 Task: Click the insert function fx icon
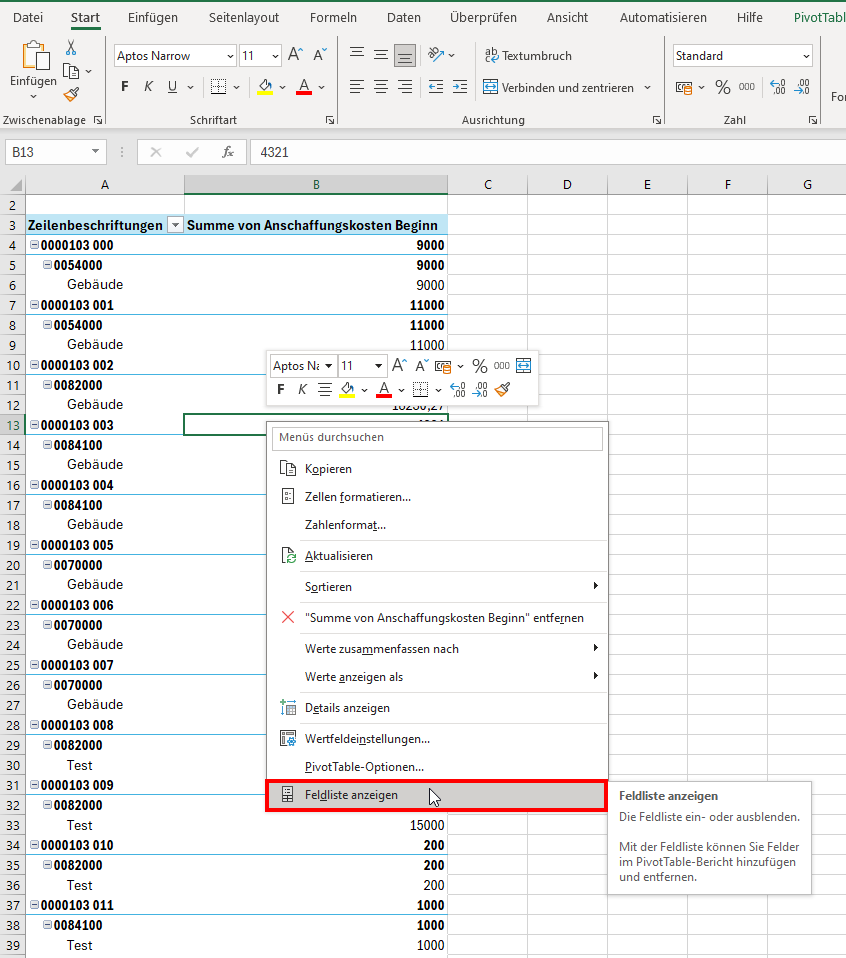228,152
